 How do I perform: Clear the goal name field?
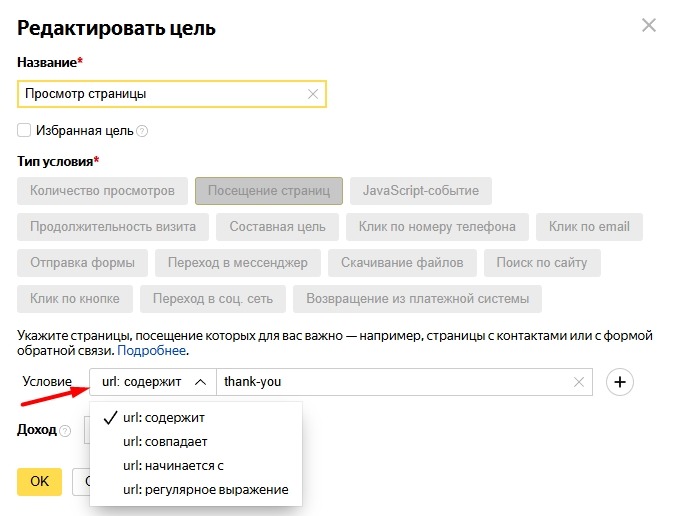coord(313,94)
